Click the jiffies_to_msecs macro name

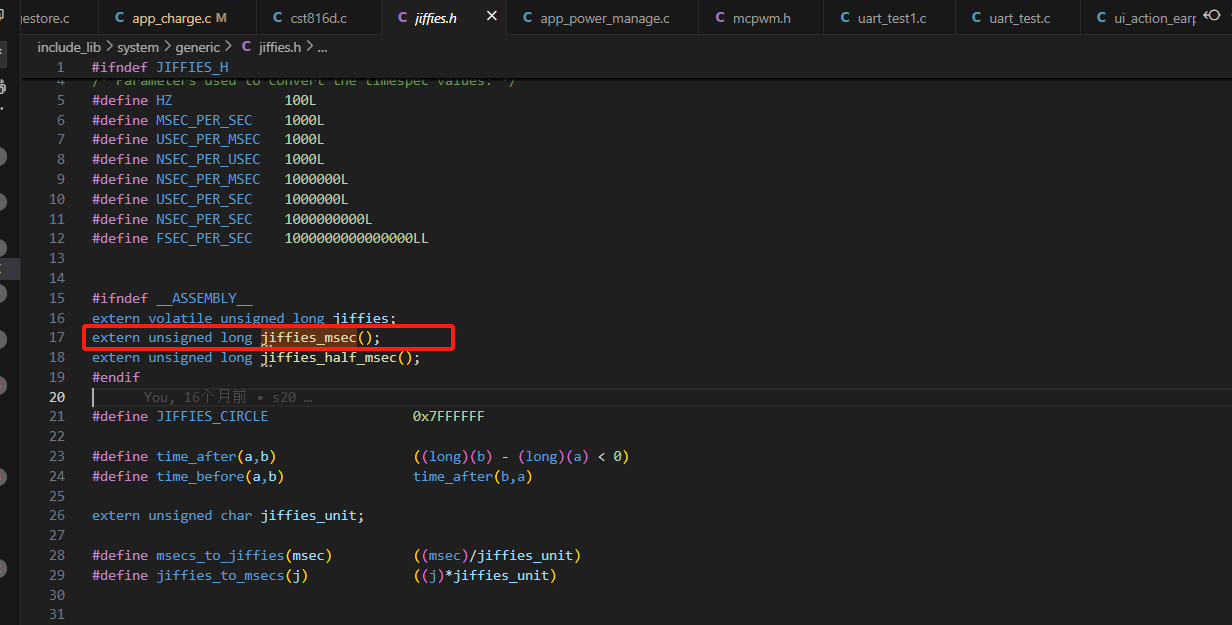pyautogui.click(x=220, y=575)
